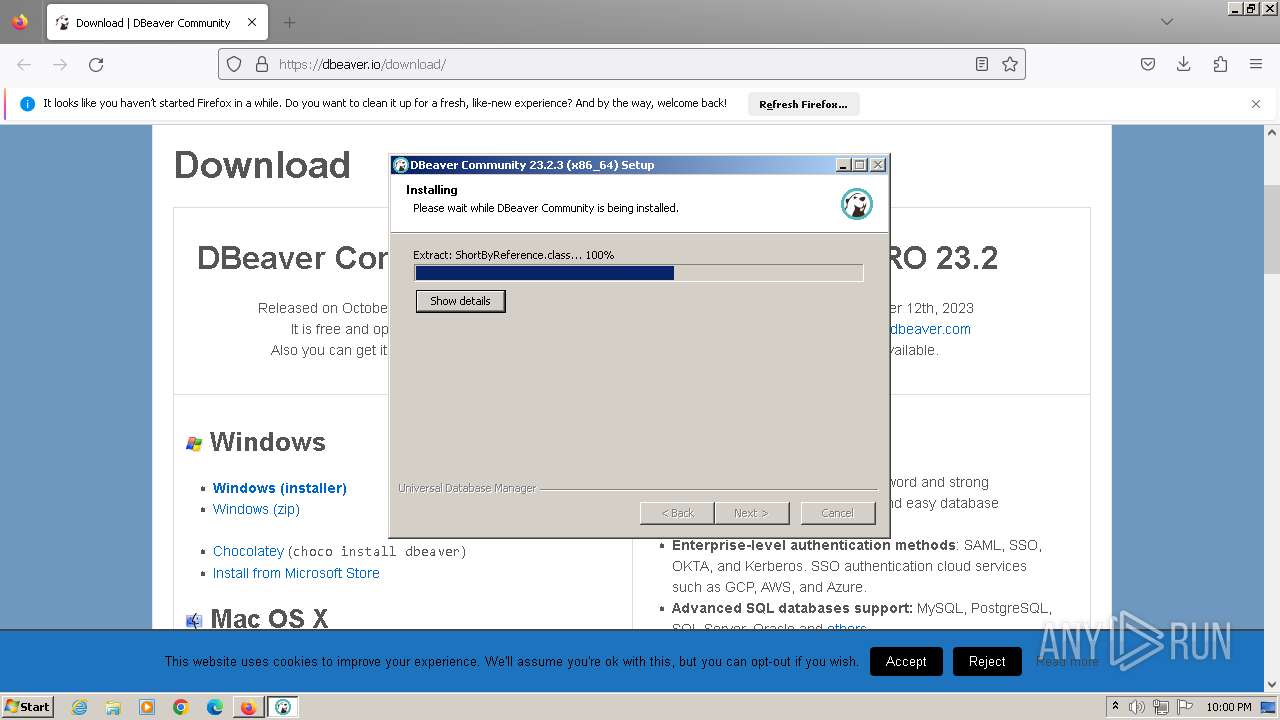
Task: Click the 10:00 PM taskbar clock
Action: pos(1228,707)
